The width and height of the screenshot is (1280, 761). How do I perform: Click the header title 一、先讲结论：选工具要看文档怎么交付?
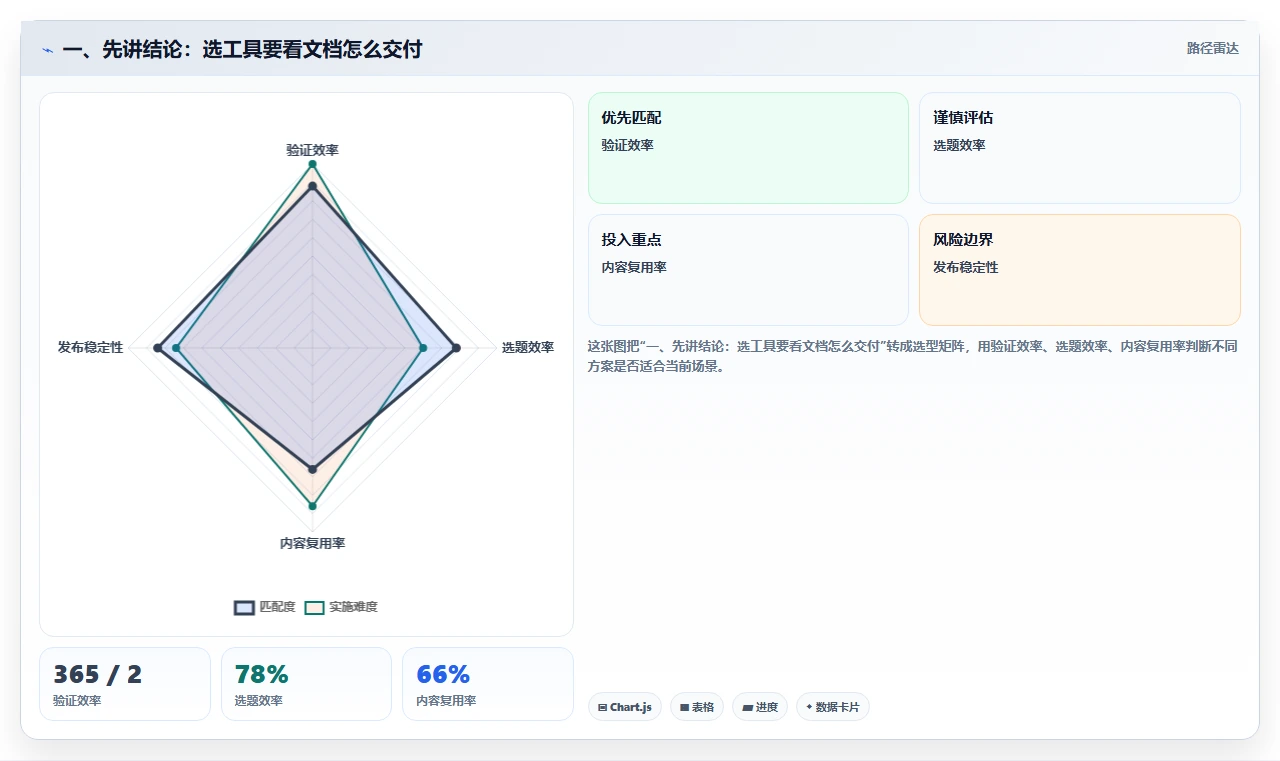[242, 49]
